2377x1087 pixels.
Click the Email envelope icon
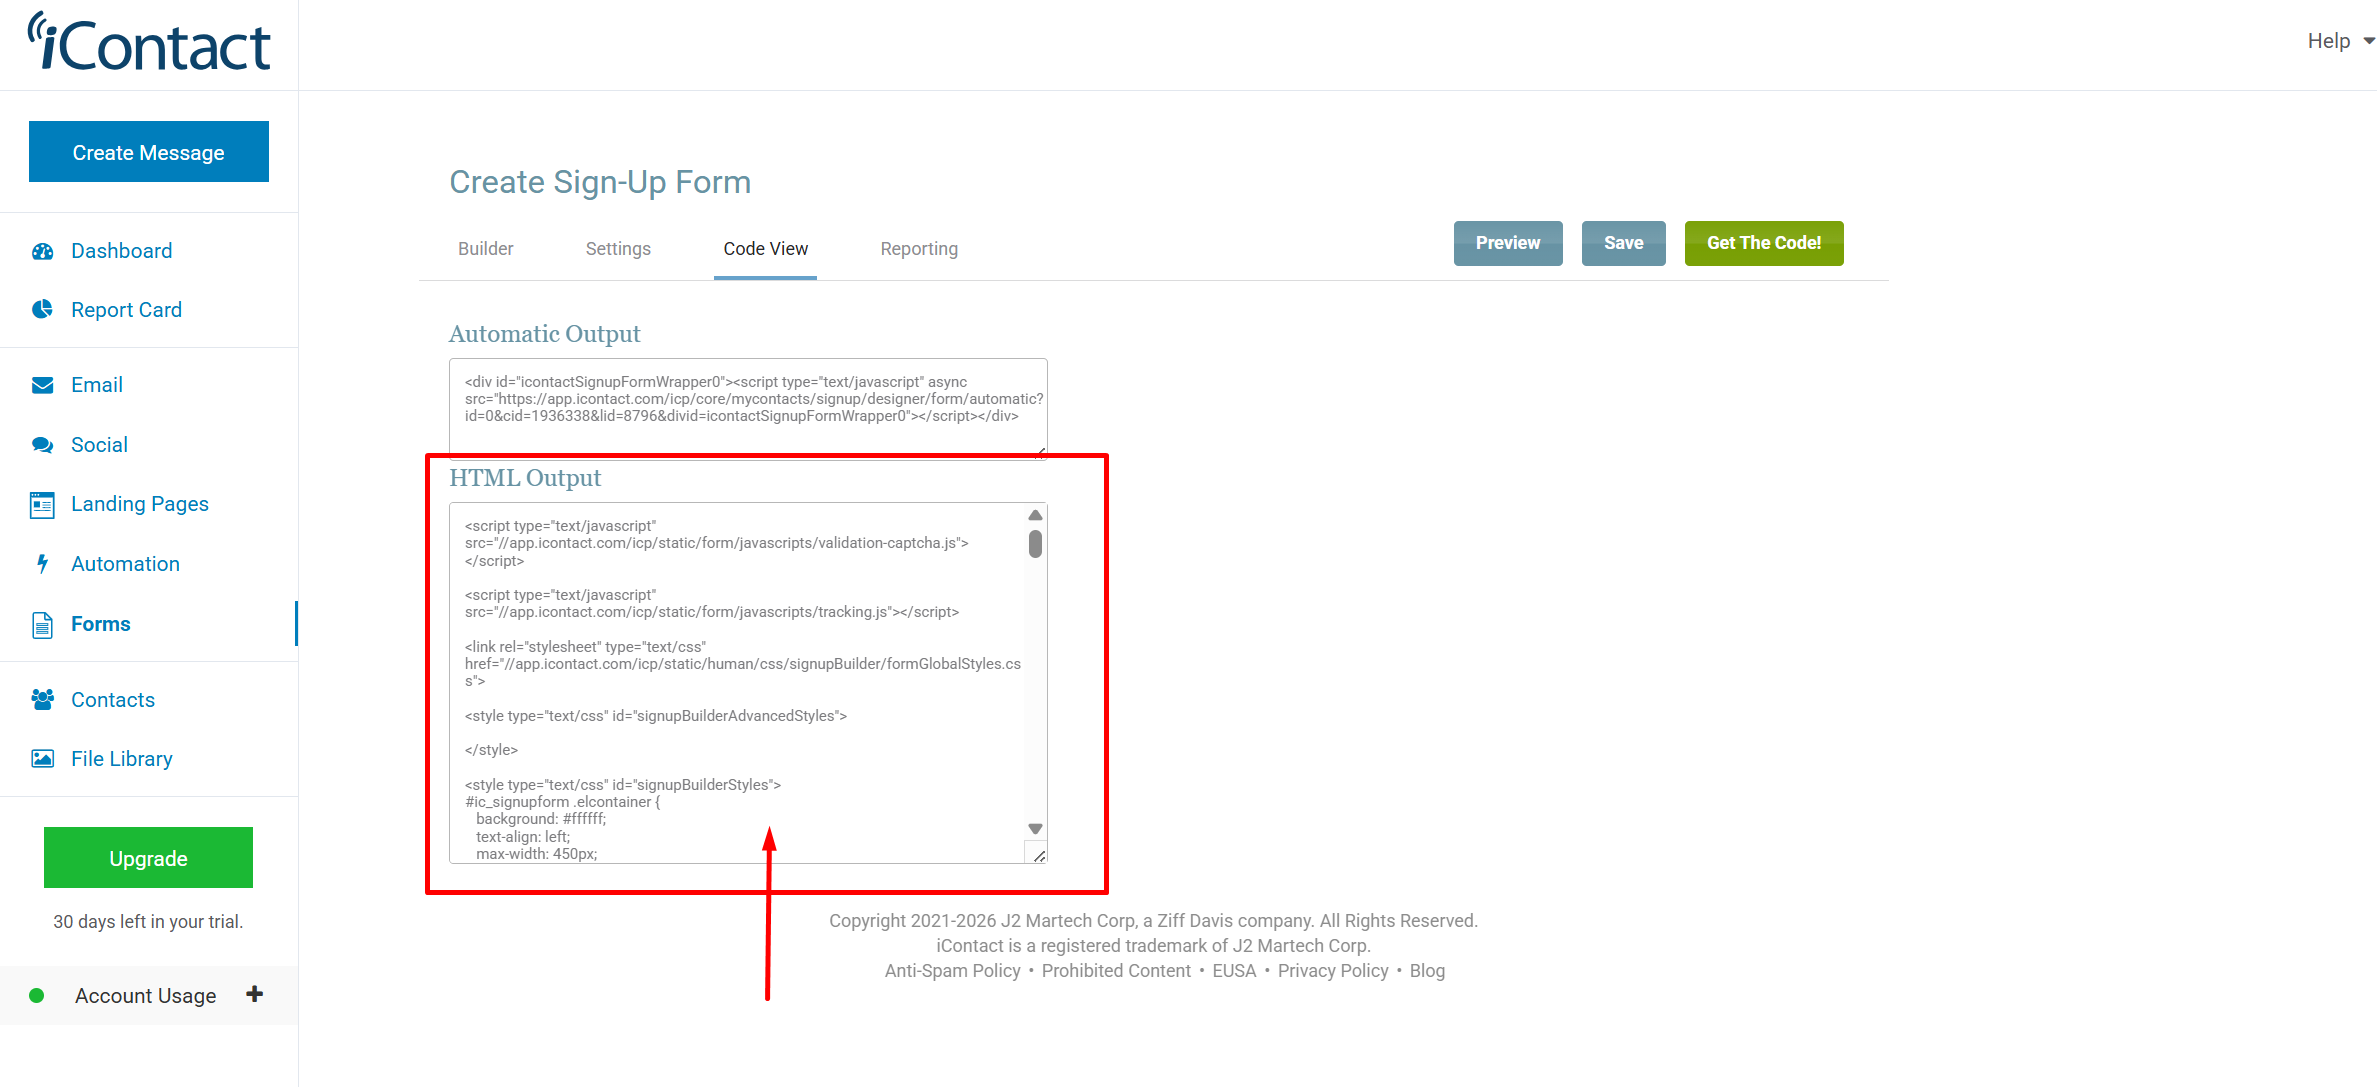coord(42,385)
